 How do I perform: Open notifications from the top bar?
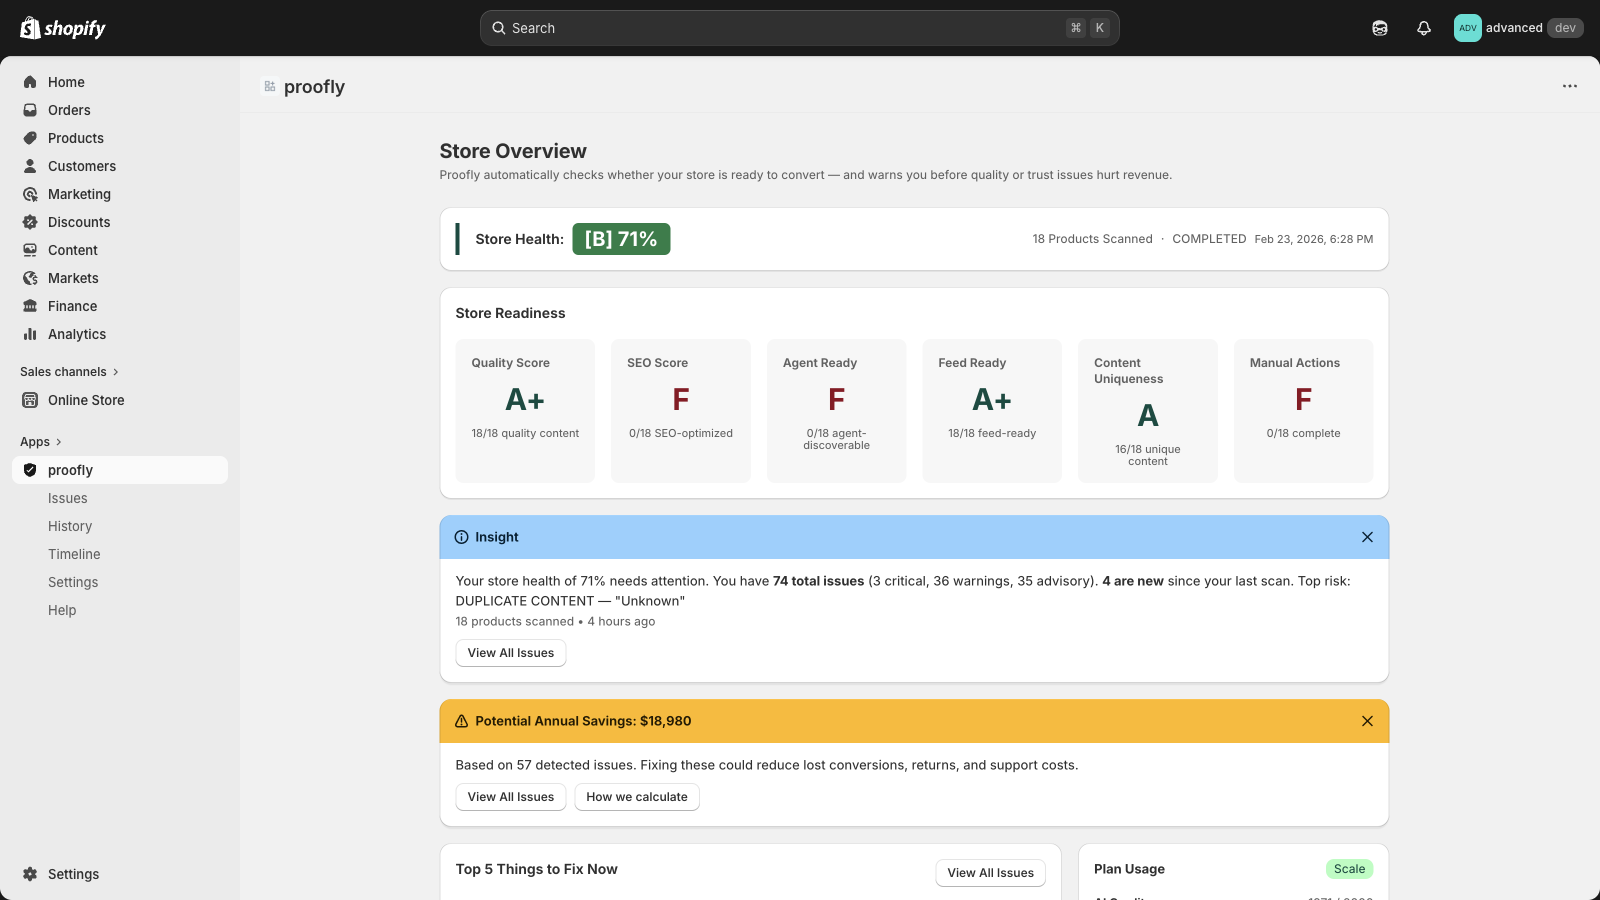(1423, 28)
